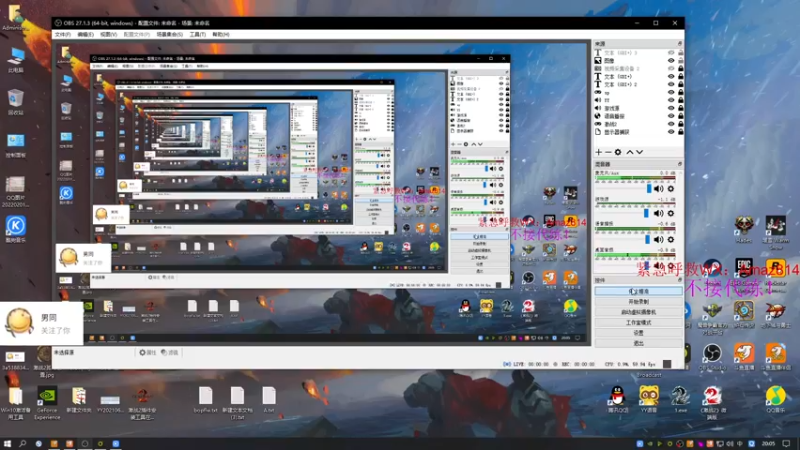Click the 属性 properties button below preview
The width and height of the screenshot is (800, 450).
147,353
